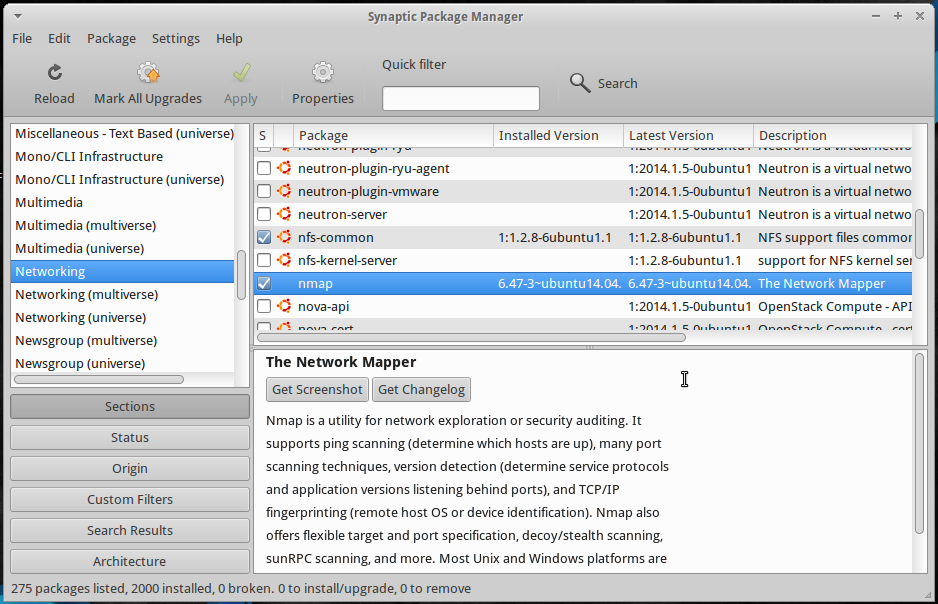Open the Help menu
938x604 pixels.
click(229, 38)
